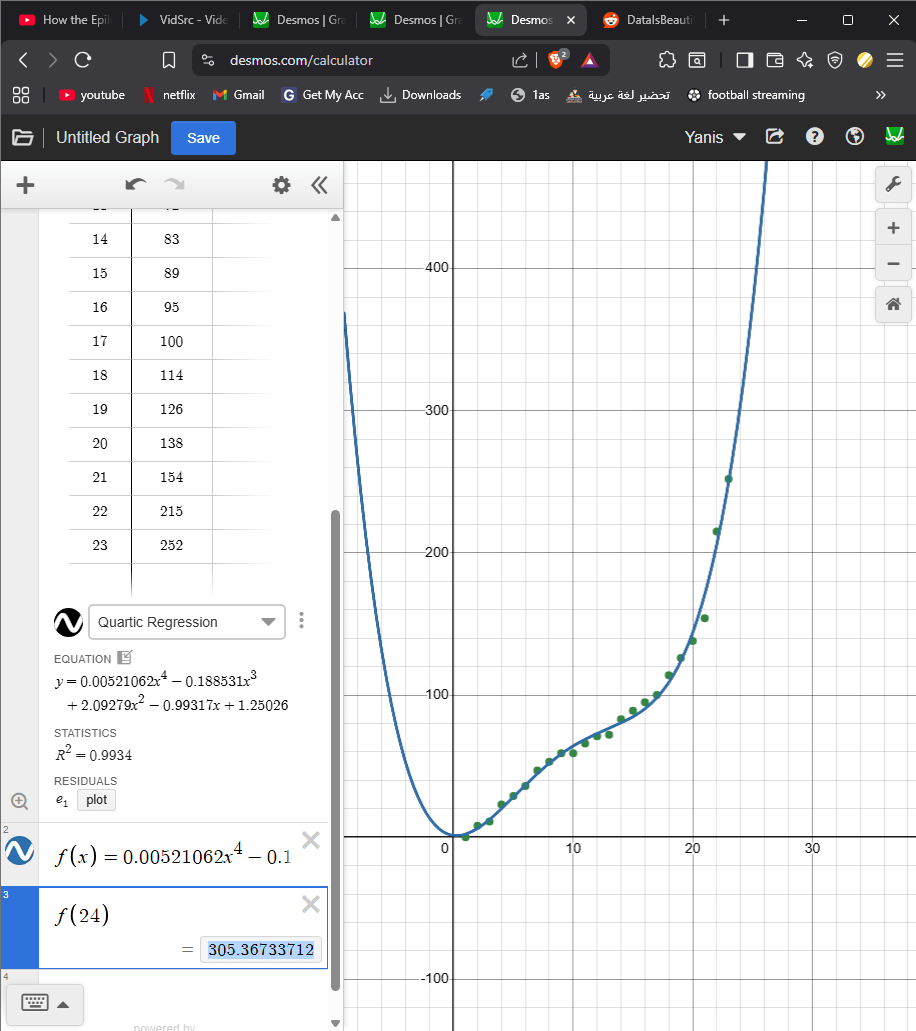Zoom in on the graph
Image resolution: width=916 pixels, height=1031 pixels.
[893, 228]
